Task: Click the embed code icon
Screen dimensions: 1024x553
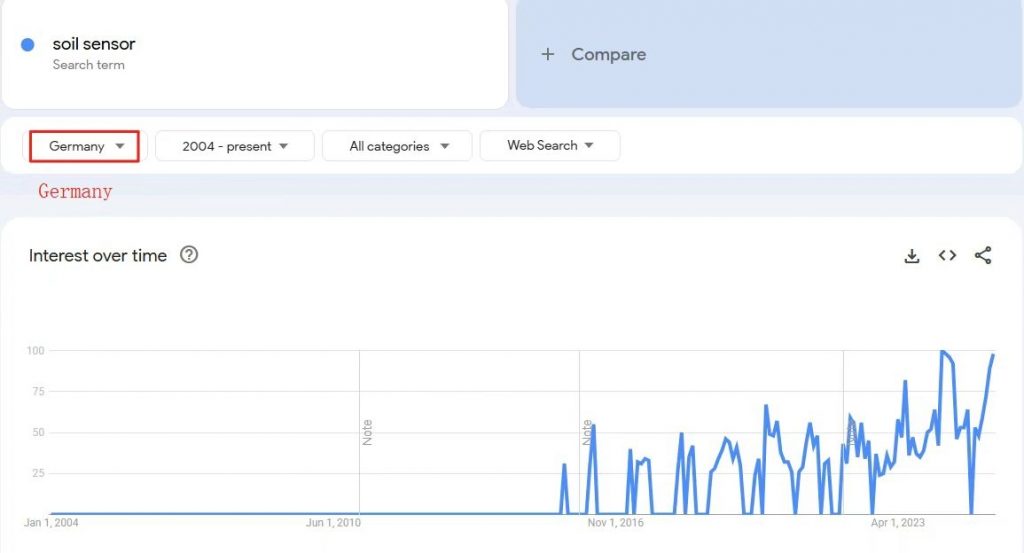Action: tap(947, 256)
